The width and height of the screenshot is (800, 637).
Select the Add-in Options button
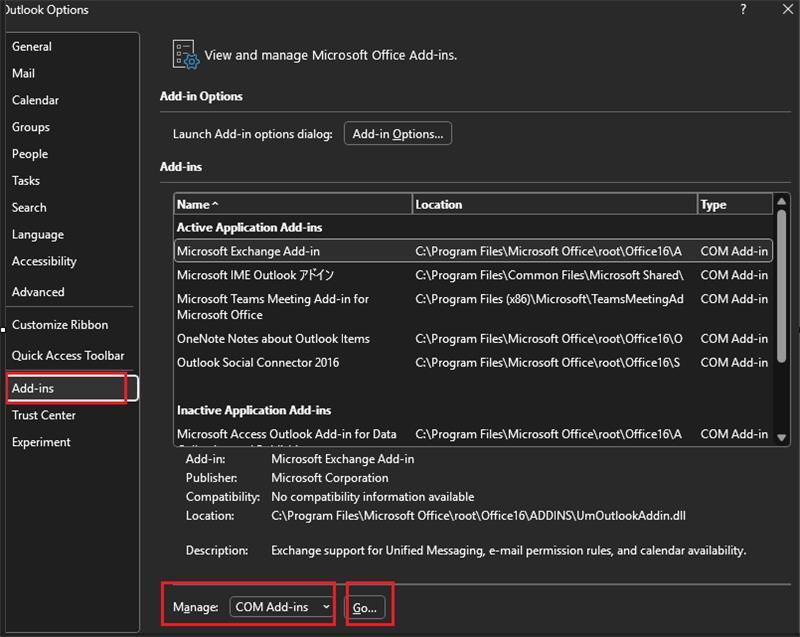click(x=398, y=133)
